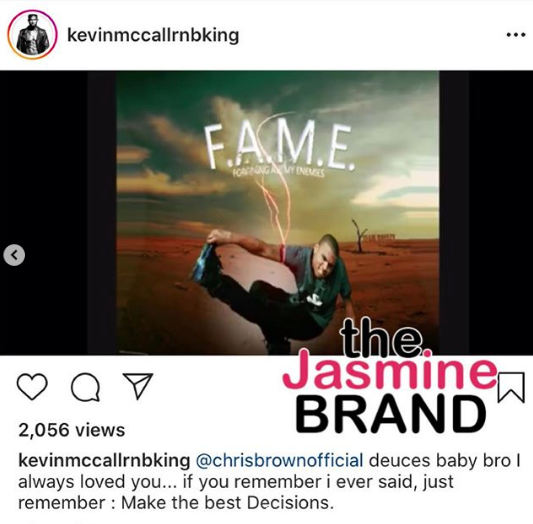Click the caption text 'Make the best Decisions'
Viewport: 533px width, 524px height.
[x=225, y=503]
